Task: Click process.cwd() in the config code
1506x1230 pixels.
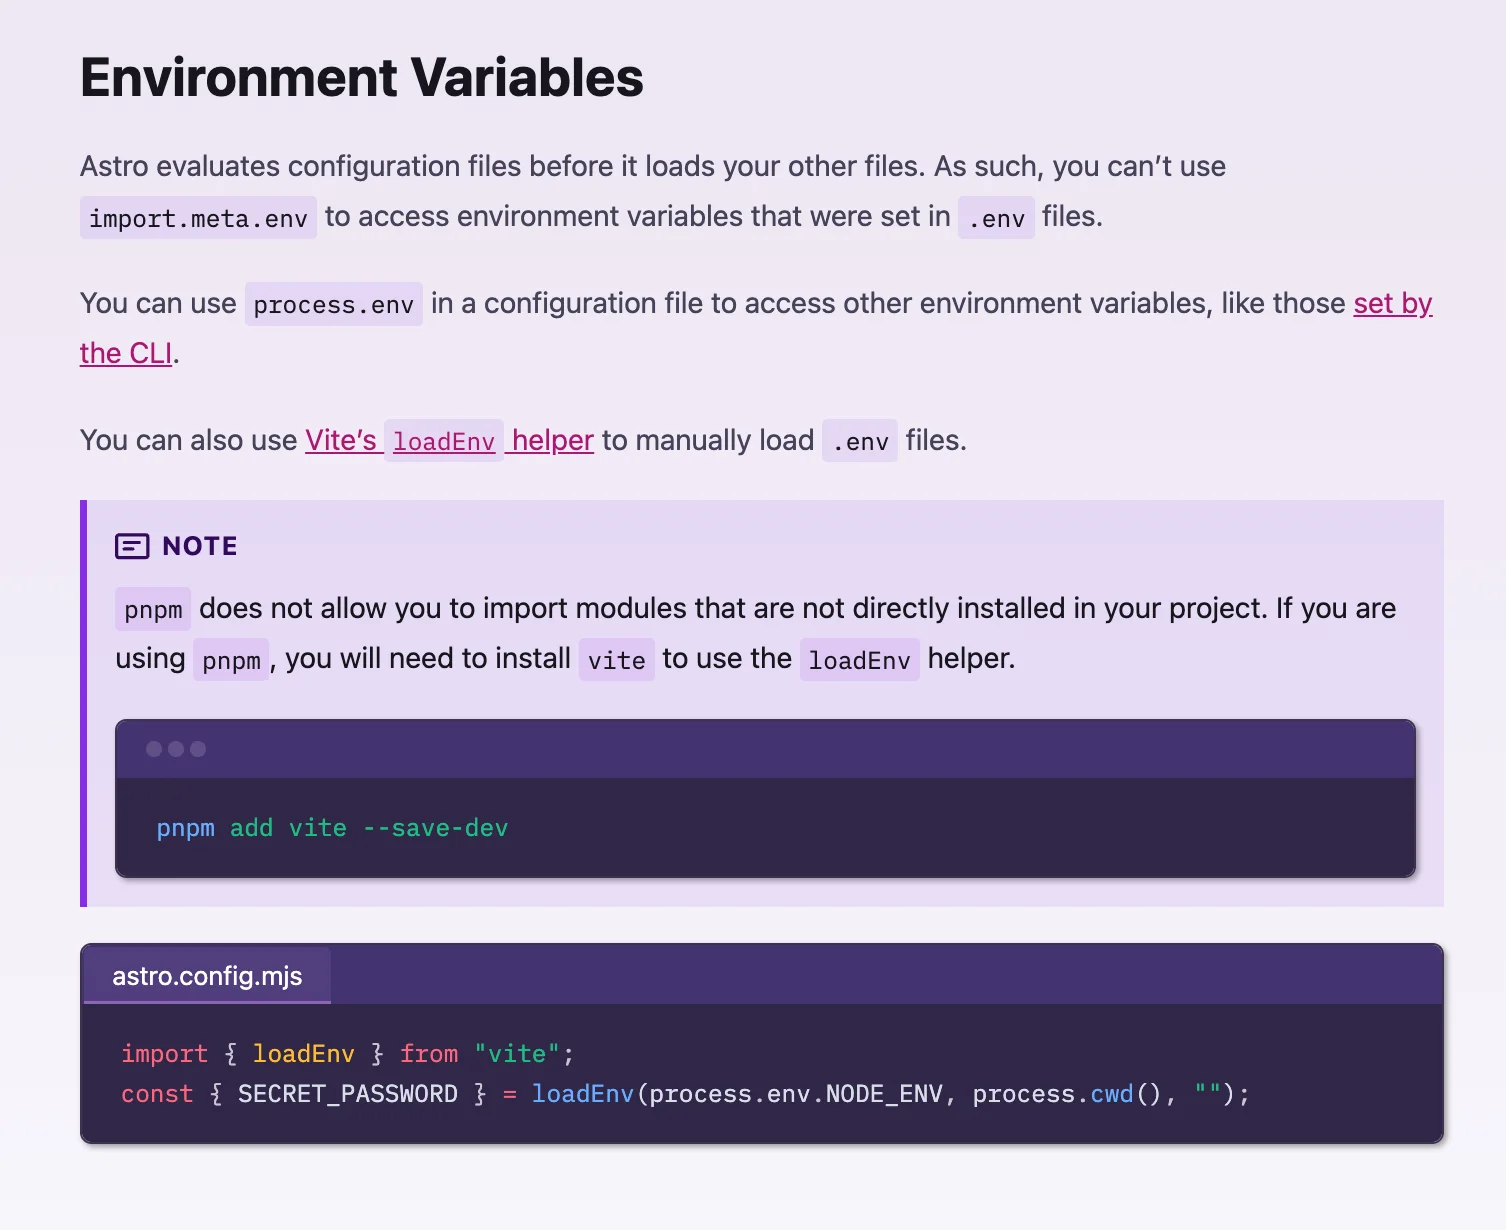Action: pos(1066,1094)
